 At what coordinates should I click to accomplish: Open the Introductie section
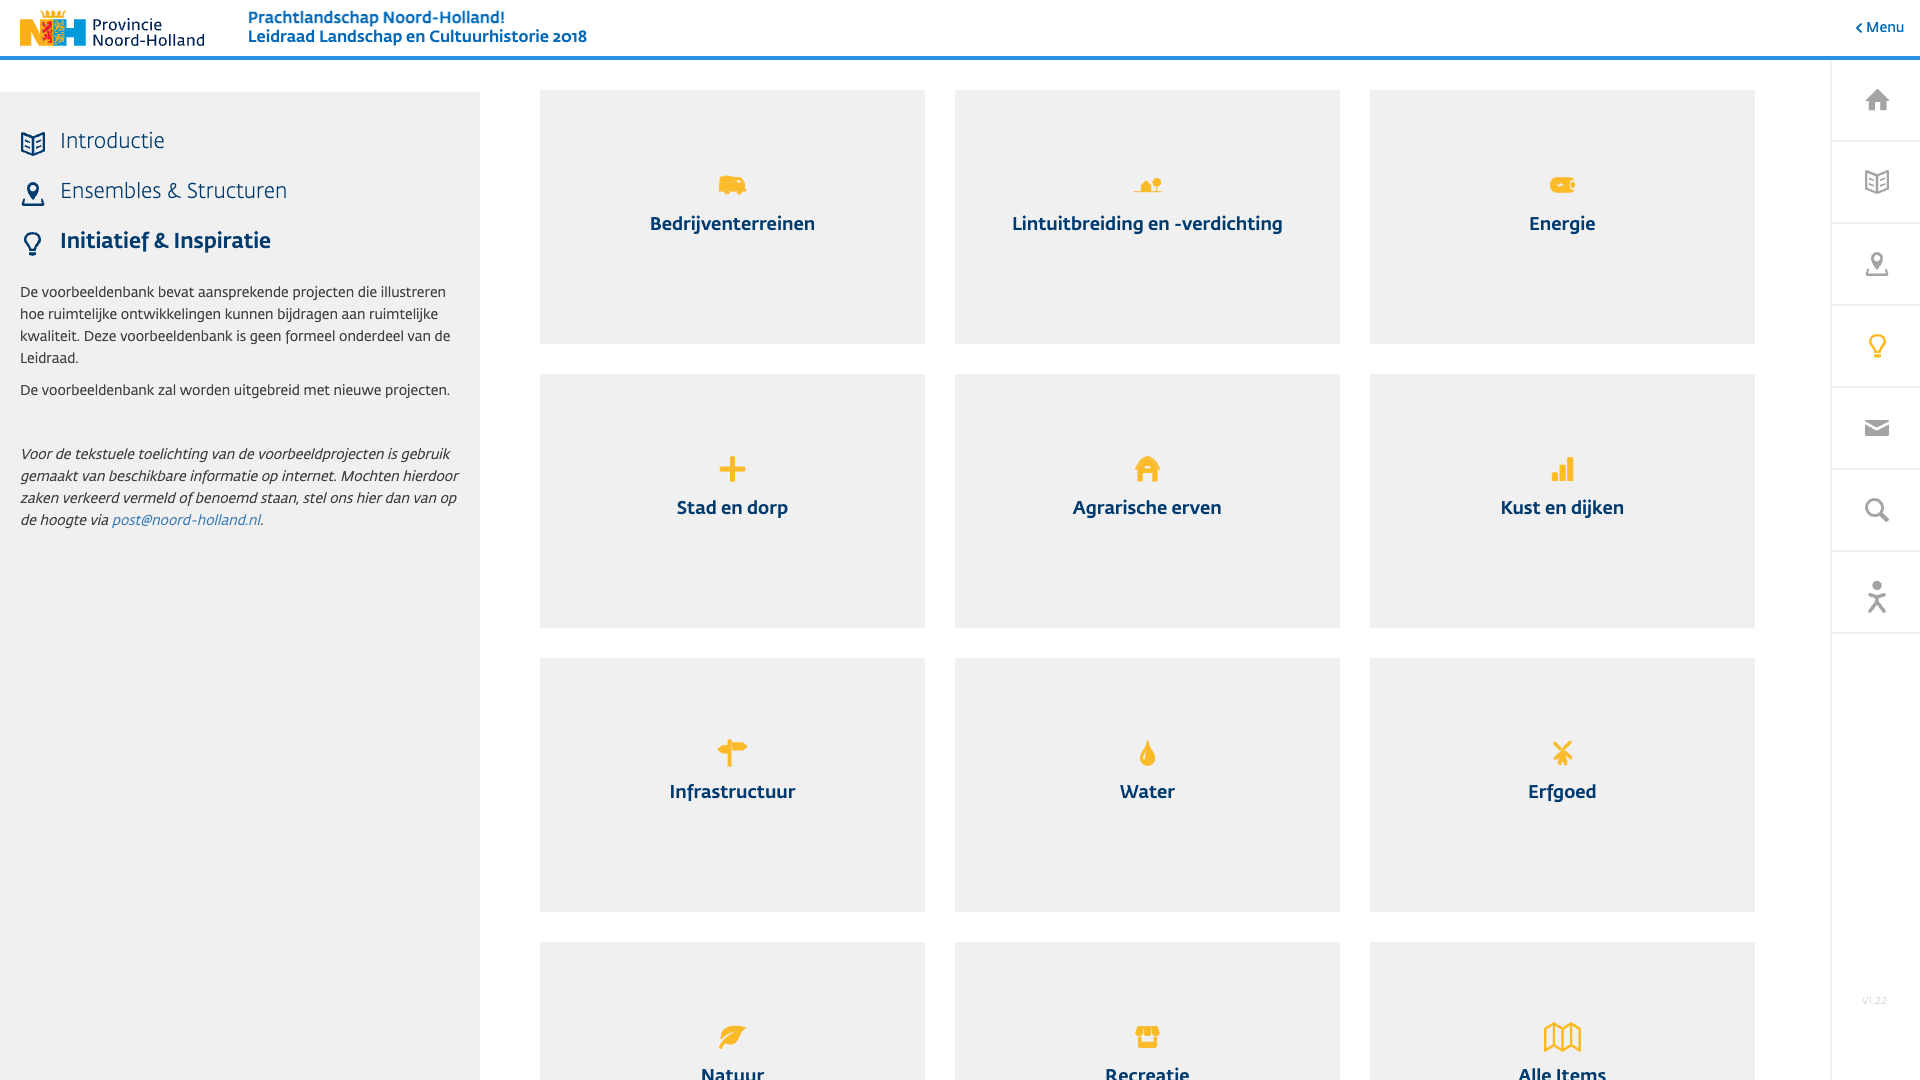112,141
